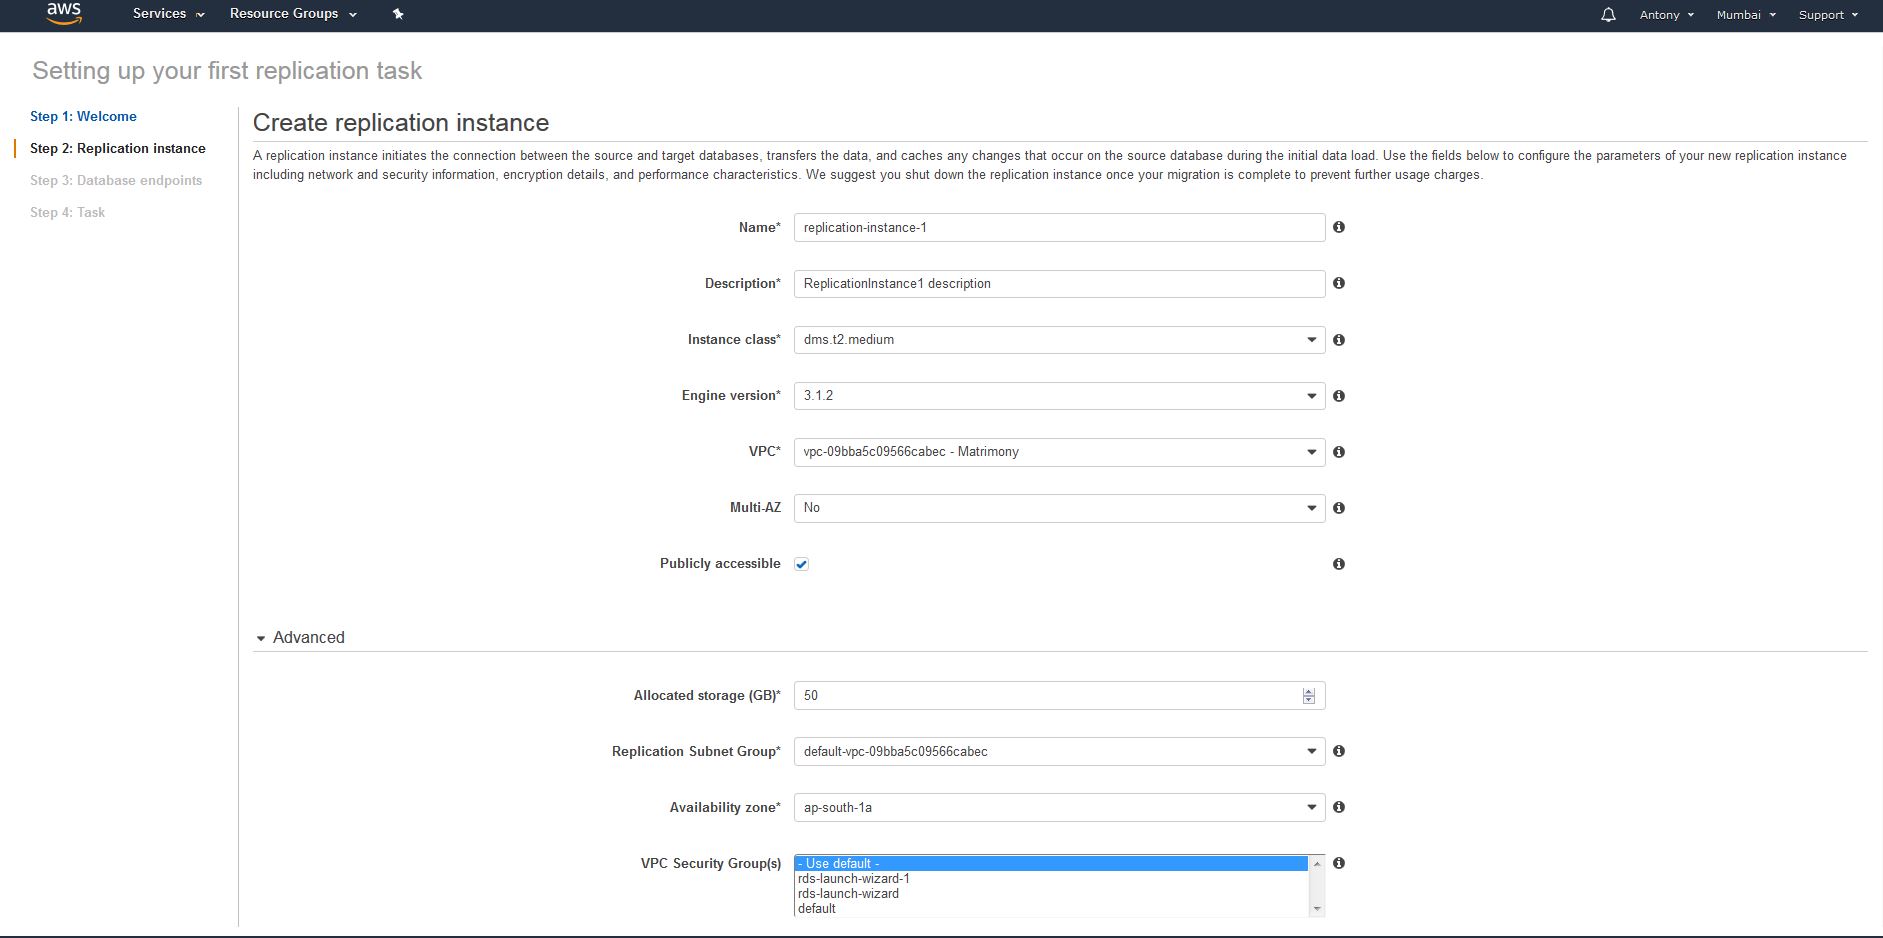Click the AWS logo home icon

click(64, 14)
